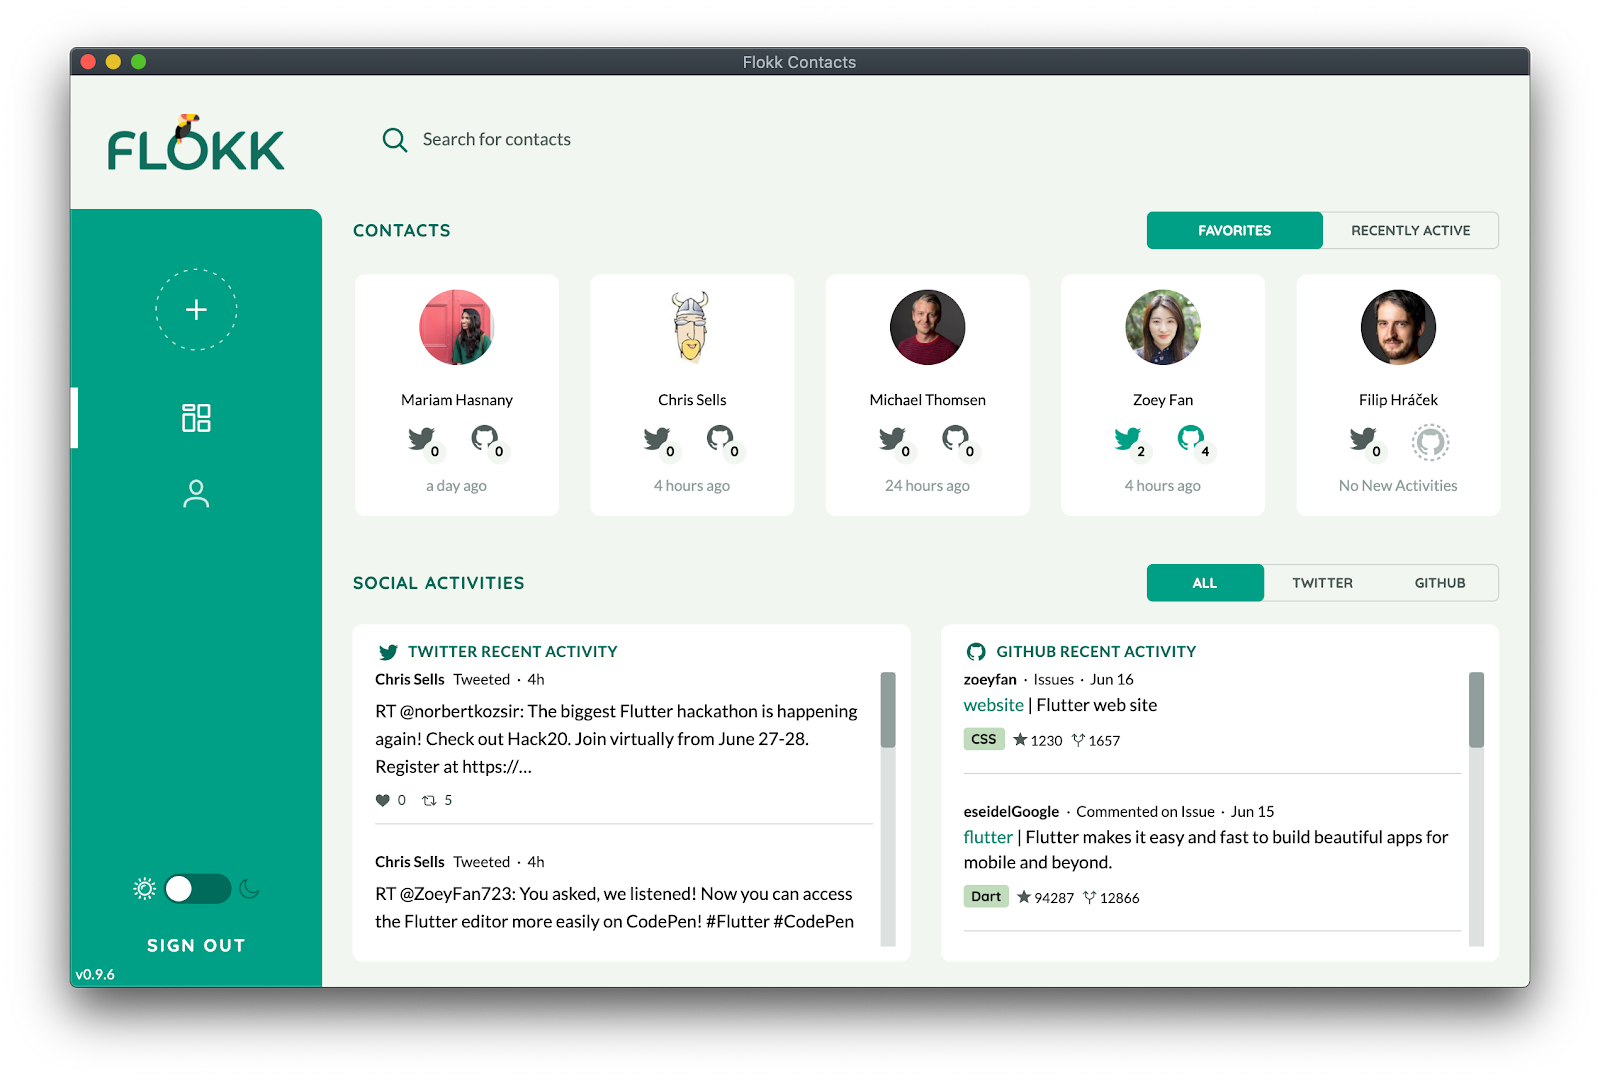The width and height of the screenshot is (1600, 1080).
Task: Switch to the TWITTER activity tab
Action: [x=1322, y=582]
